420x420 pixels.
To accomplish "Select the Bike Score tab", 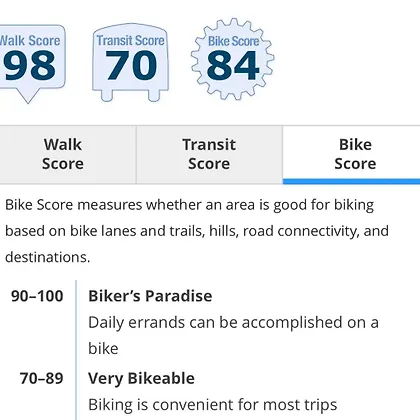I will point(352,154).
